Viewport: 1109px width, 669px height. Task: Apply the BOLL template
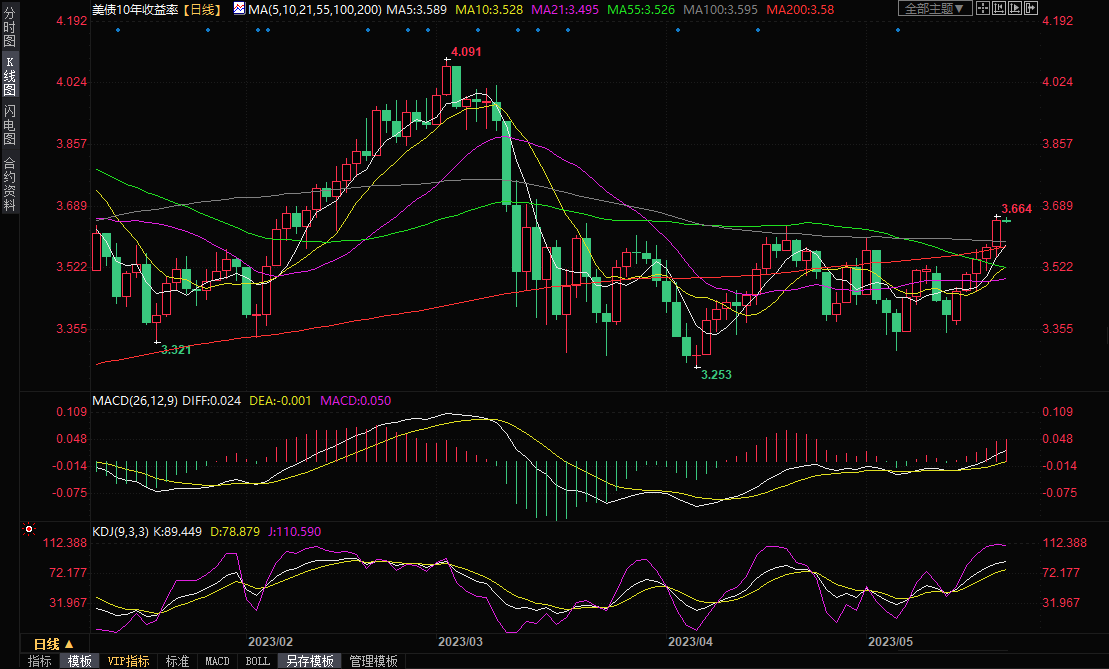coord(257,661)
